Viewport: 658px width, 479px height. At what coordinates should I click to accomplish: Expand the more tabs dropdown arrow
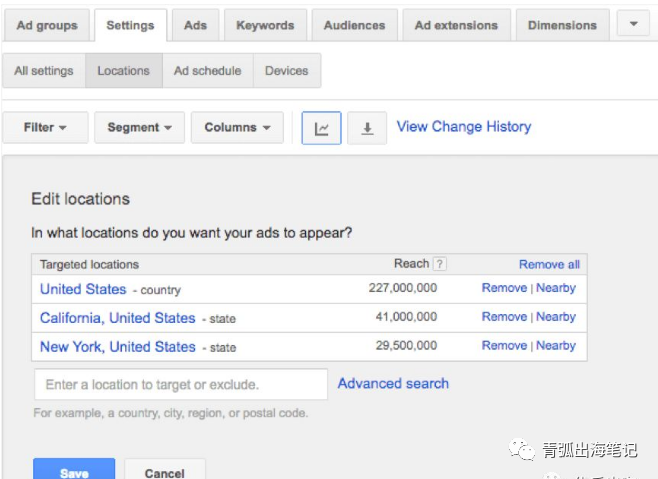634,24
